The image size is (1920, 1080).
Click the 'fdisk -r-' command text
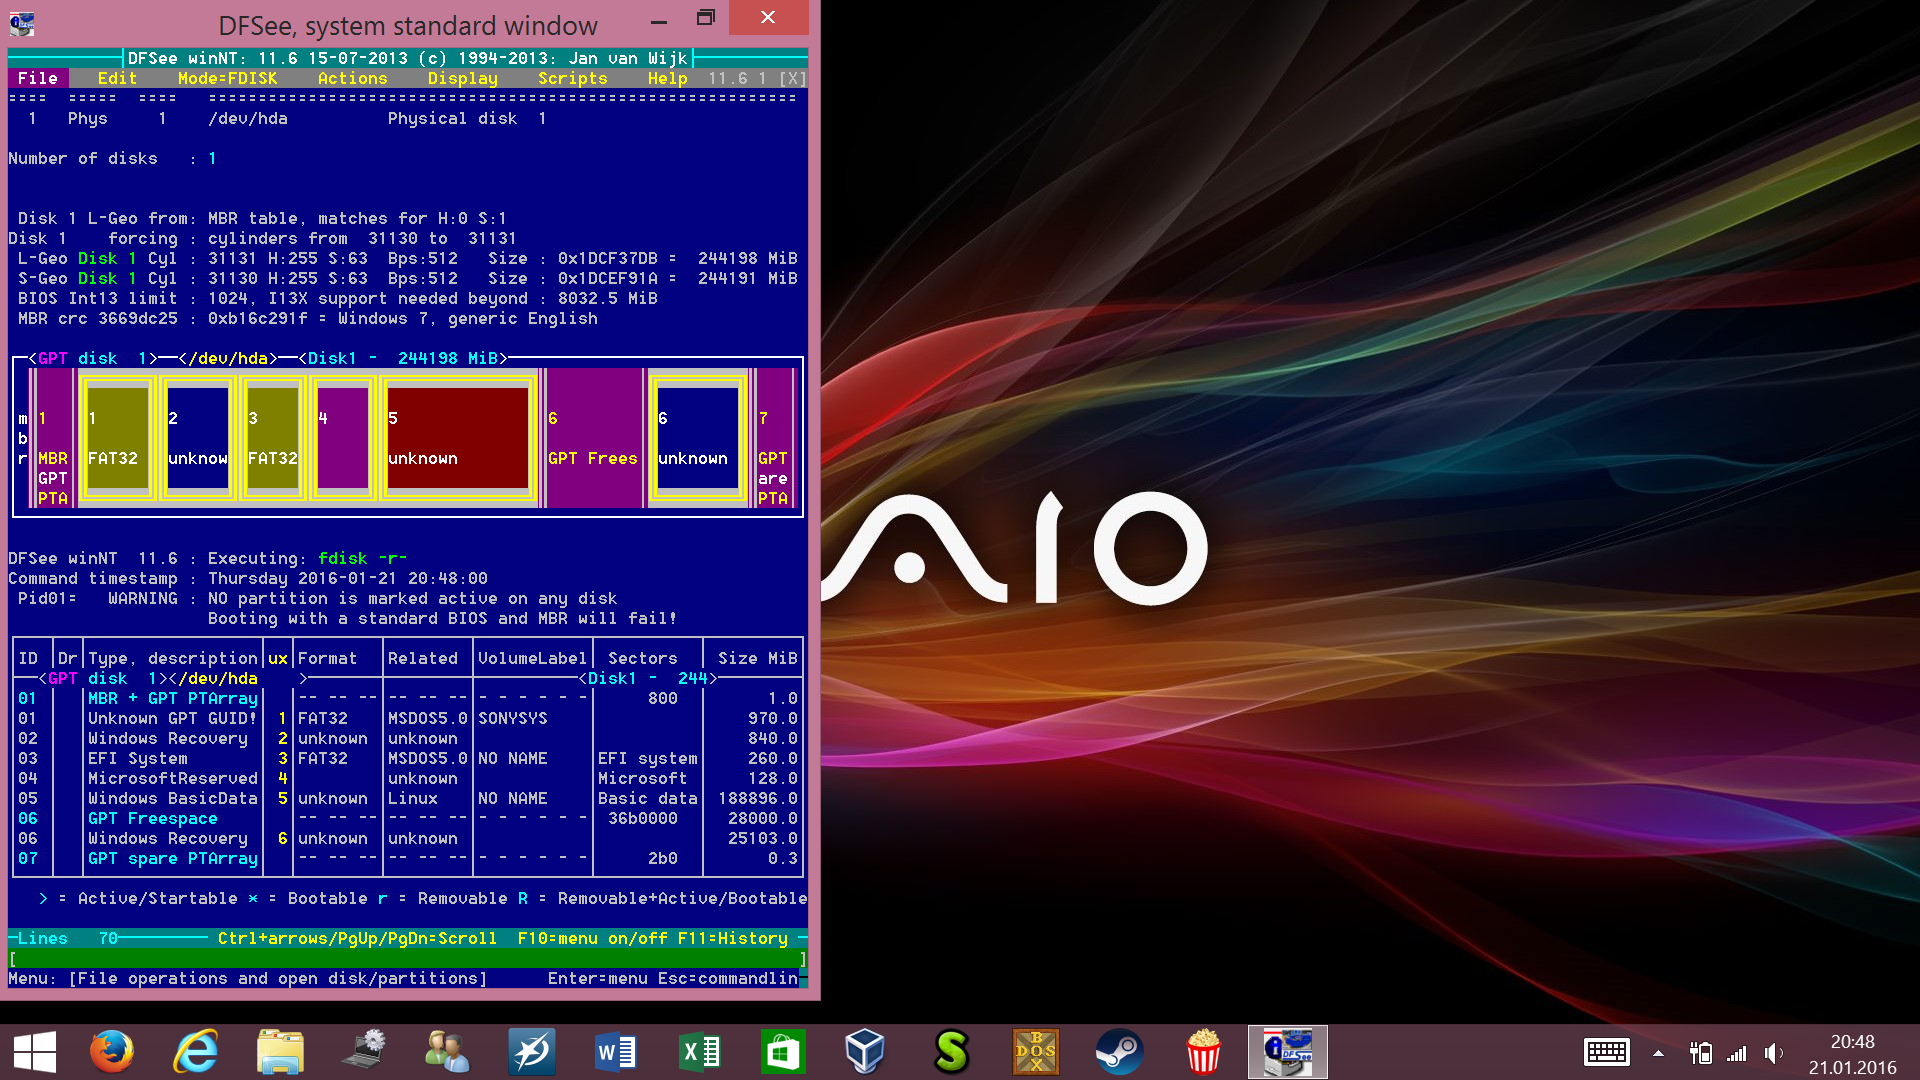click(x=362, y=558)
